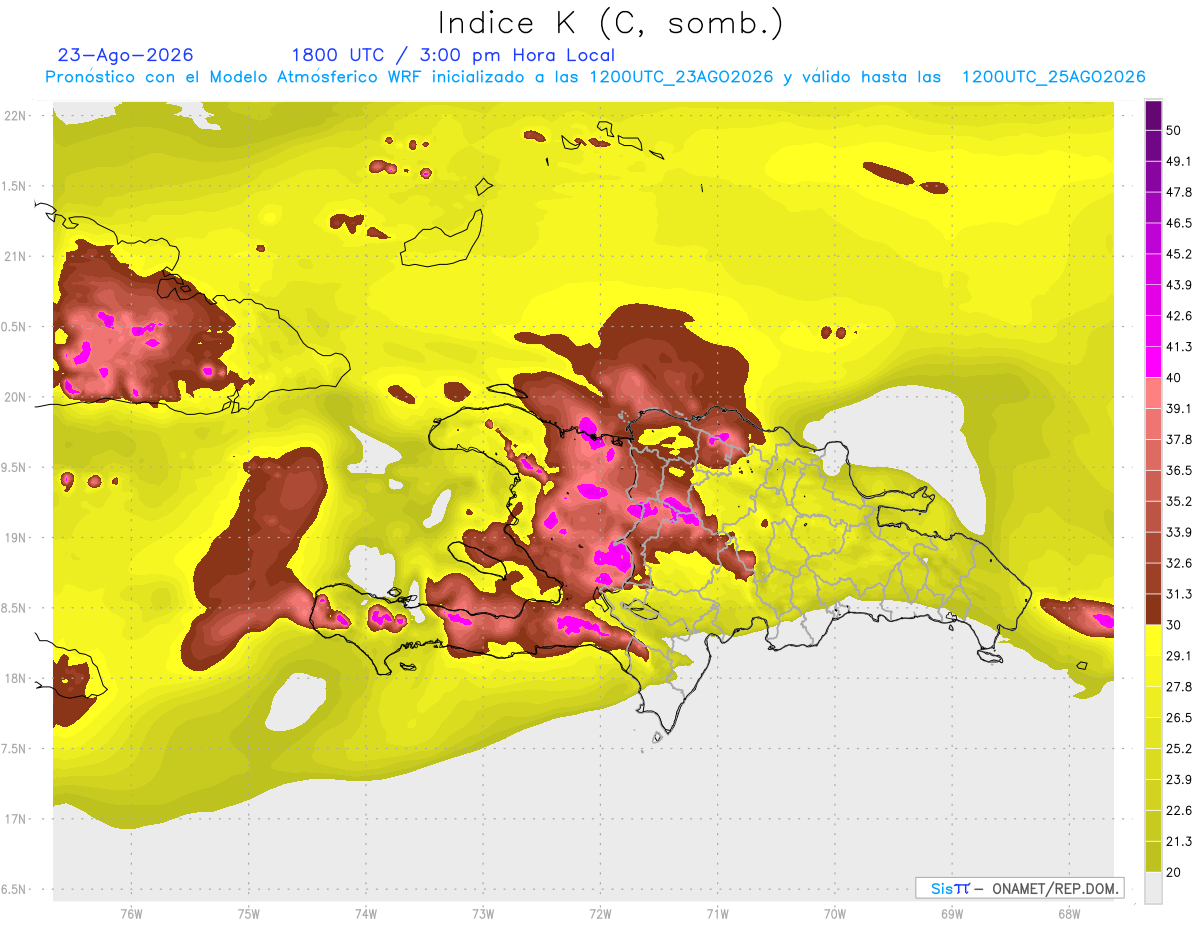Select the "71W" longitude label
The width and height of the screenshot is (1200, 927).
click(717, 913)
